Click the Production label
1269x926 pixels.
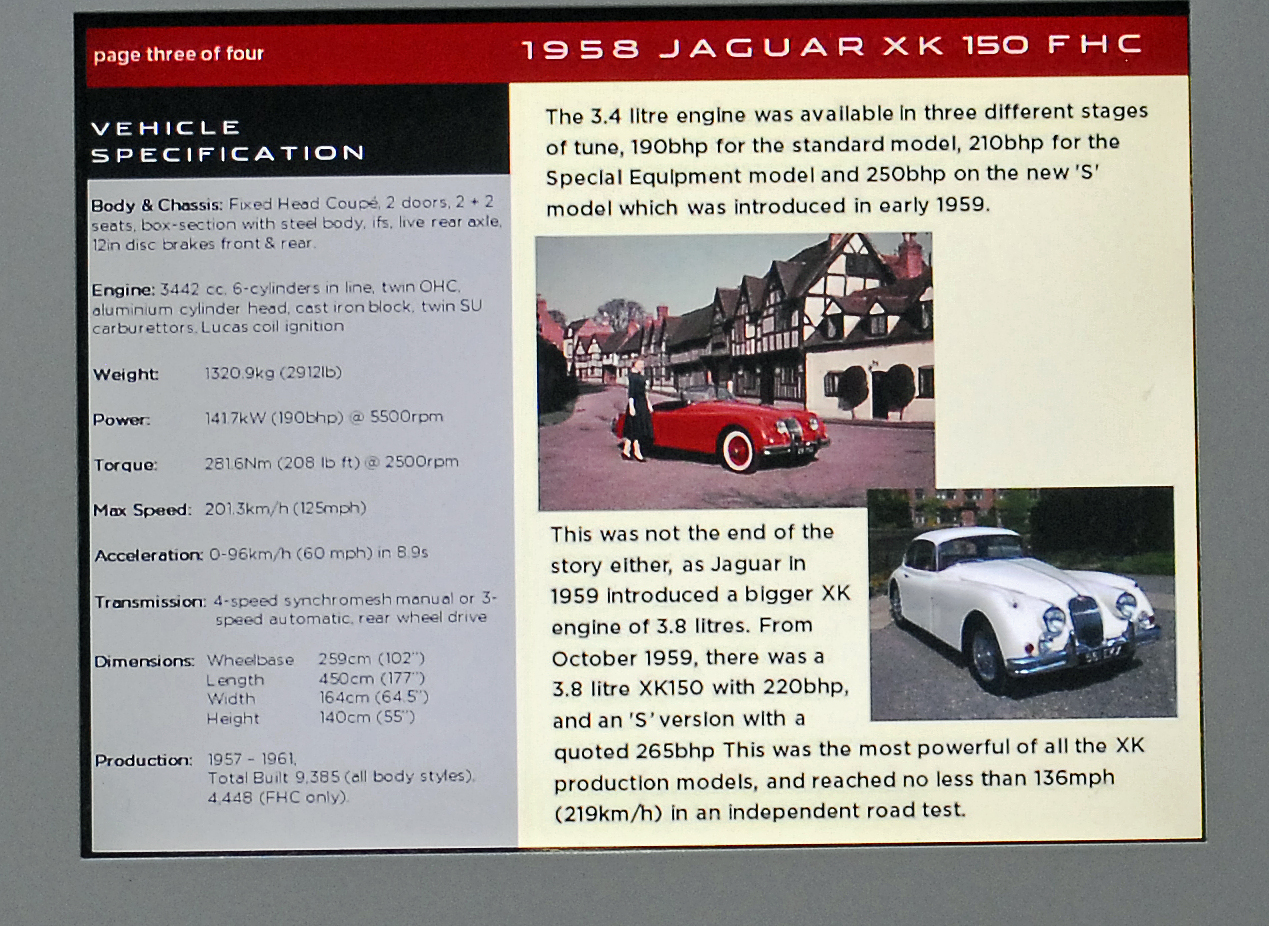[143, 760]
